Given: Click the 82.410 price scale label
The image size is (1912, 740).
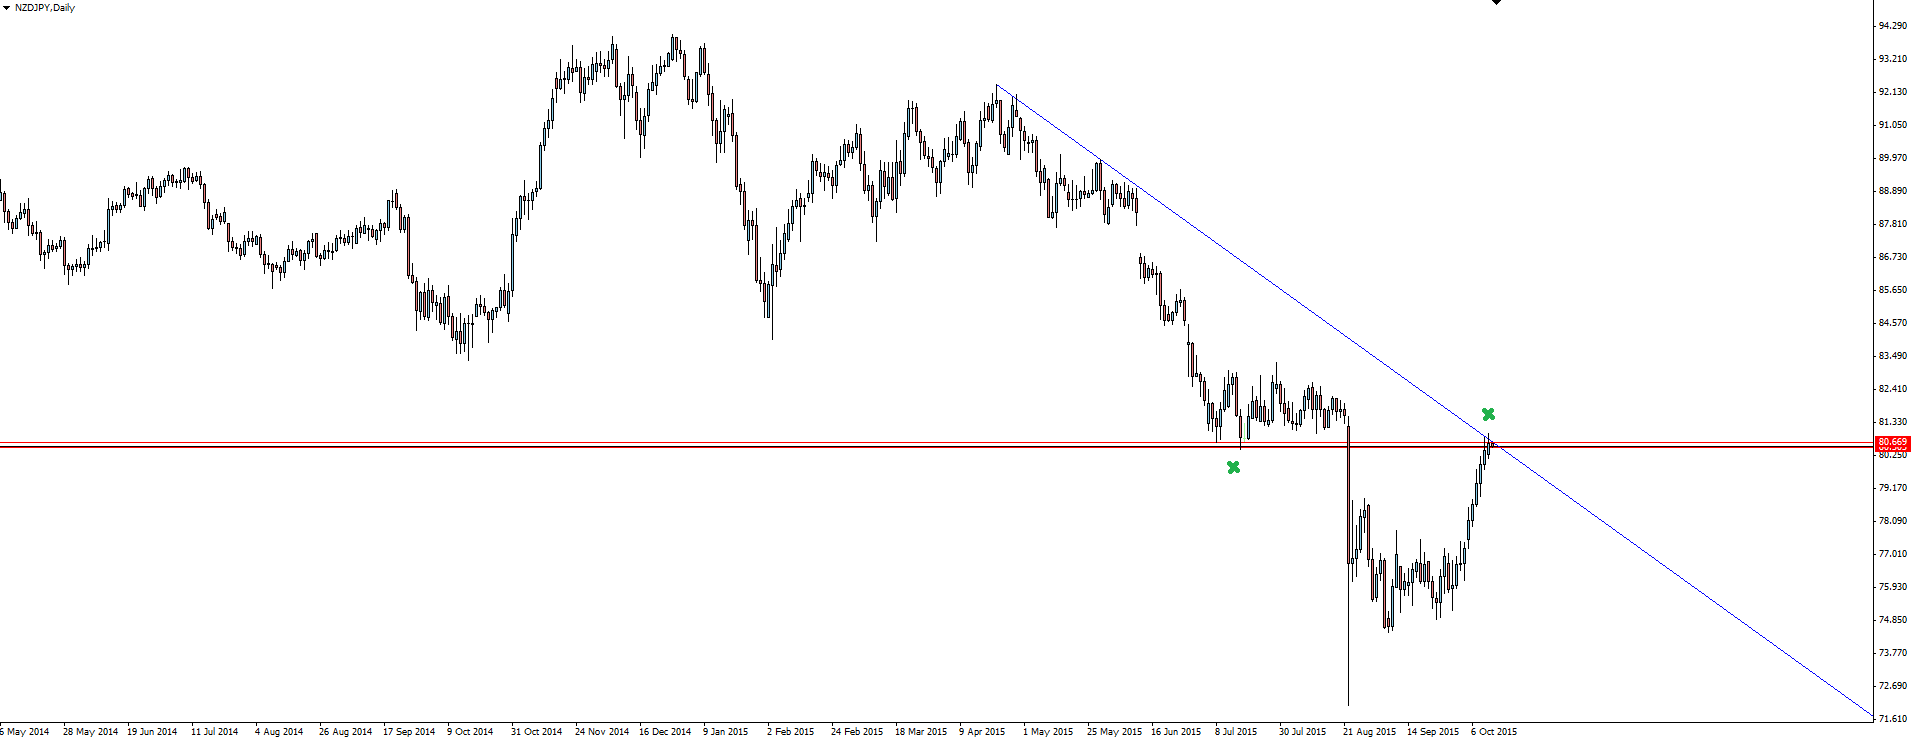Looking at the screenshot, I should point(1892,389).
